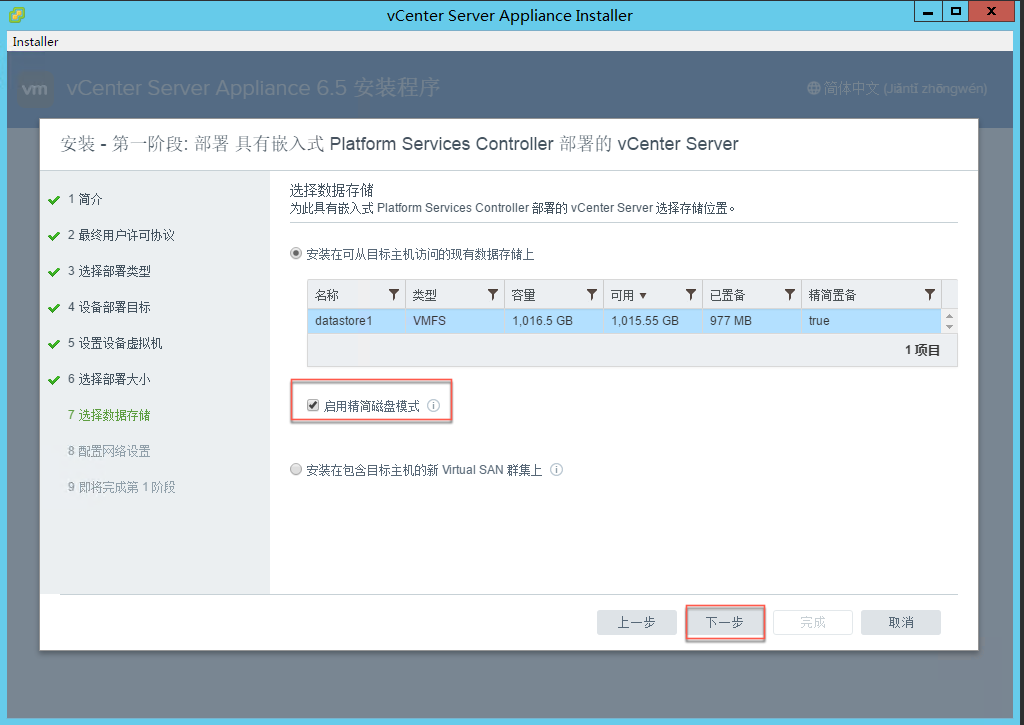Select step 7 选择数据存储
Screen dimensions: 1024x725
[x=109, y=415]
